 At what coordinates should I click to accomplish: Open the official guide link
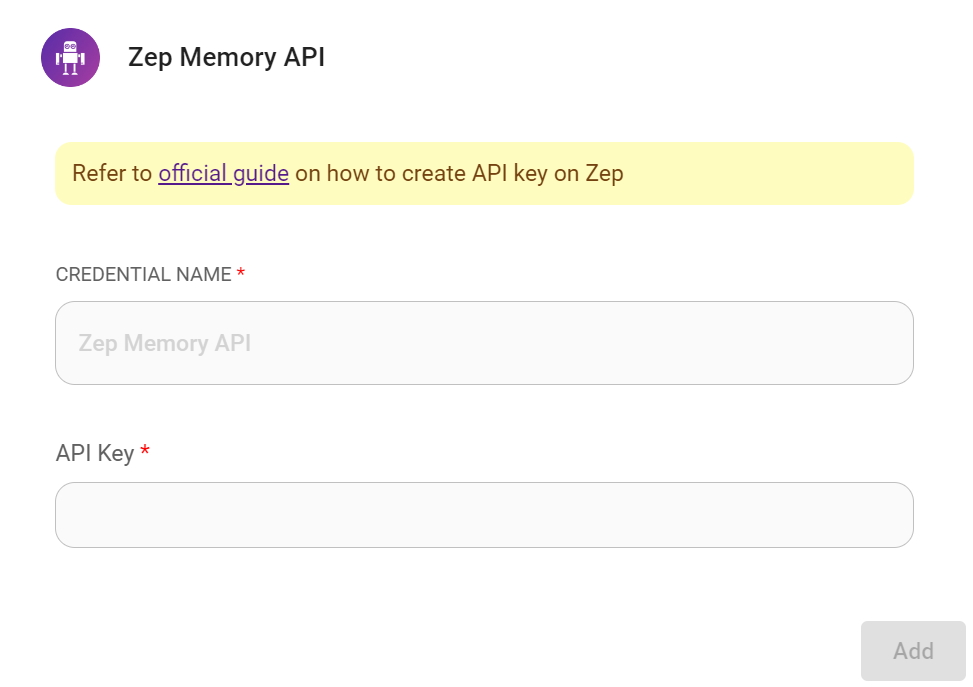223,173
